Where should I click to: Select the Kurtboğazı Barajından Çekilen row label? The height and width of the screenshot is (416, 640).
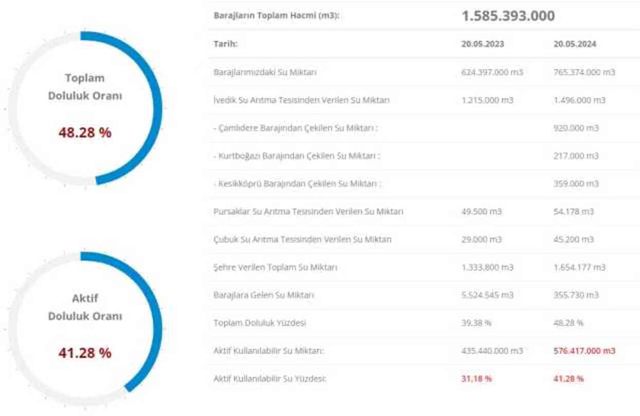297,156
